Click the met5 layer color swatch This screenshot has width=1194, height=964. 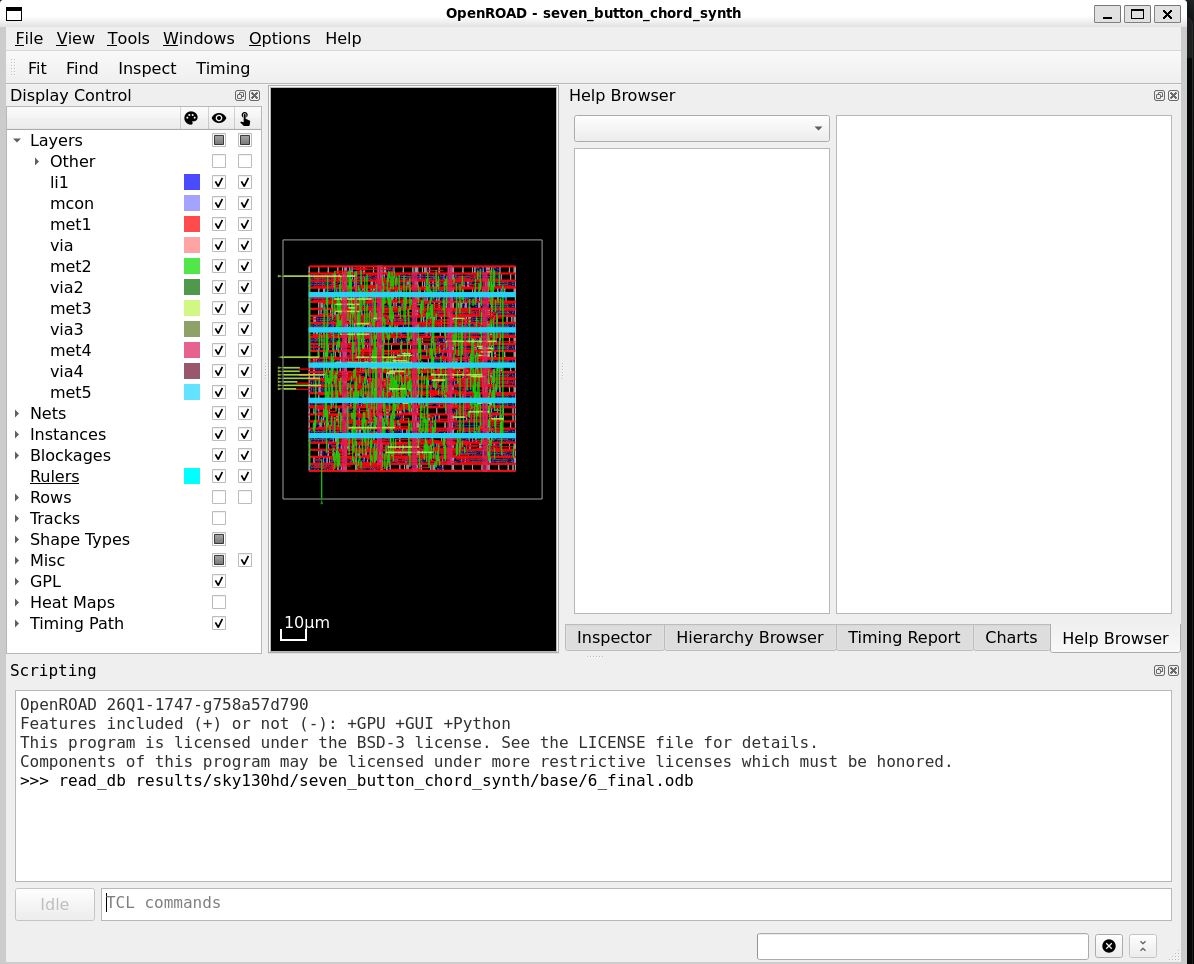(x=192, y=392)
